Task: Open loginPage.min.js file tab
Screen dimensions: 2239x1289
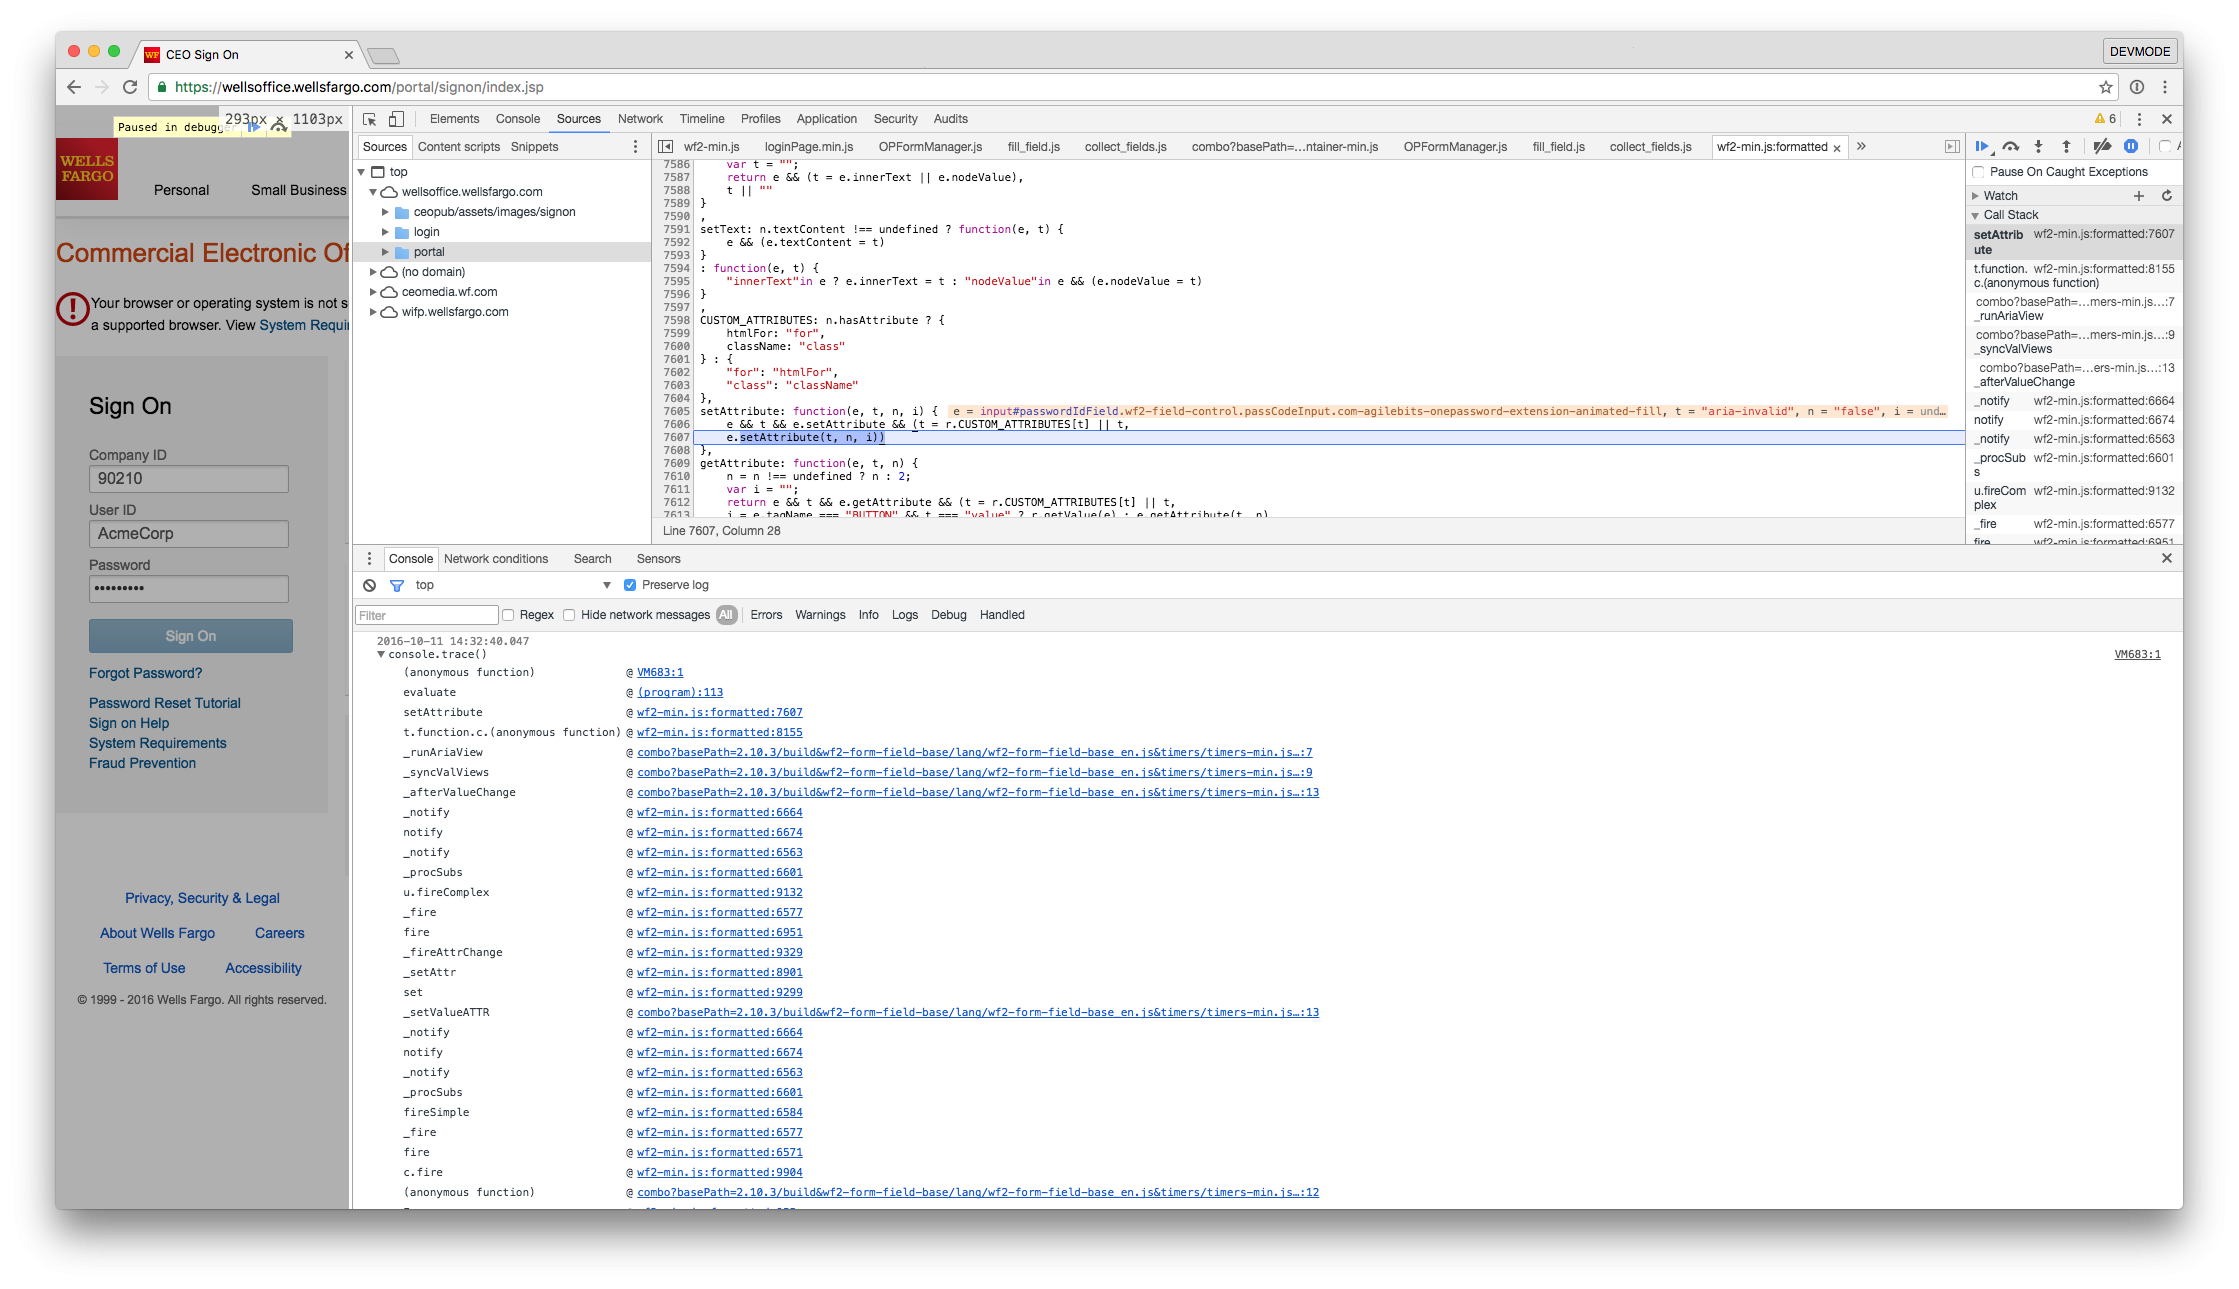Action: 809,147
